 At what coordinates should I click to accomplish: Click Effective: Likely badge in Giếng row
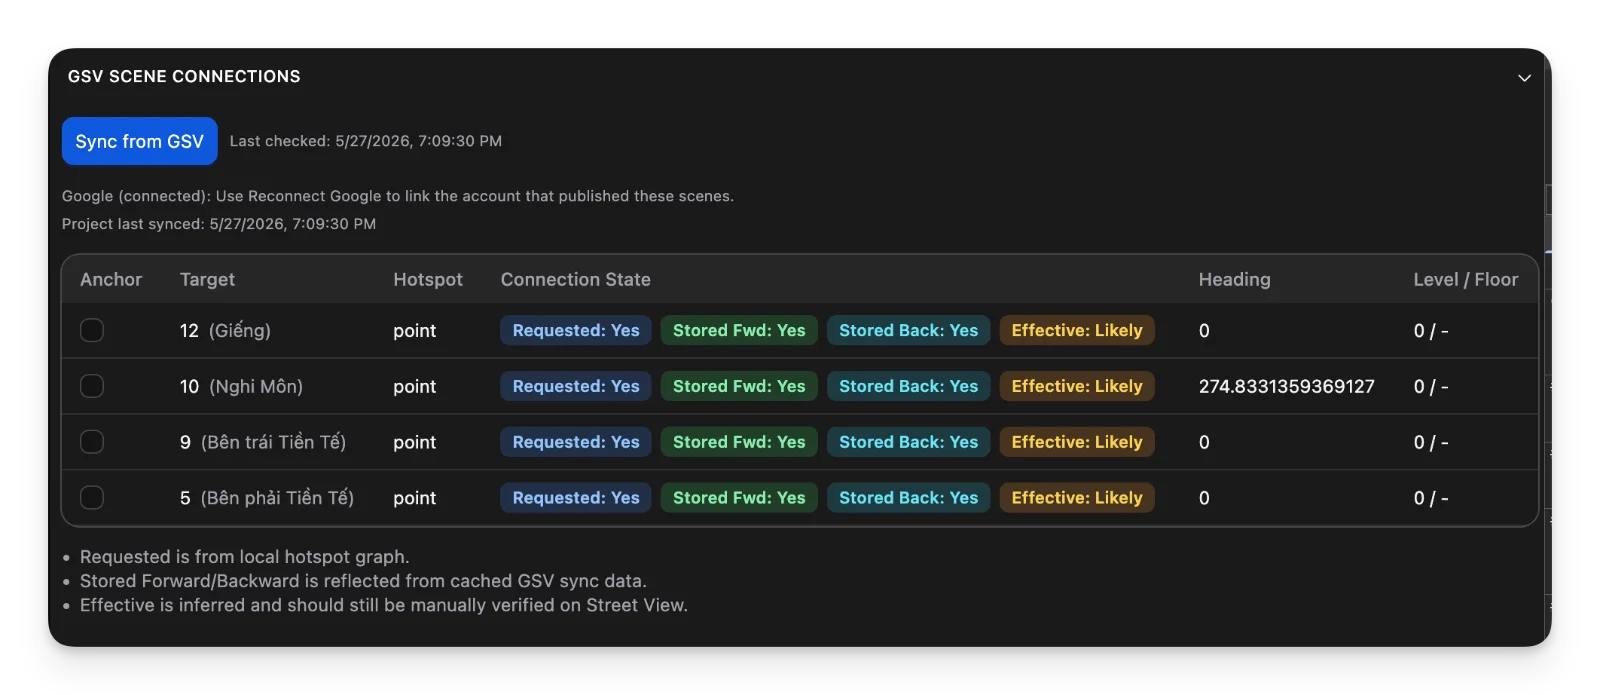pos(1077,330)
